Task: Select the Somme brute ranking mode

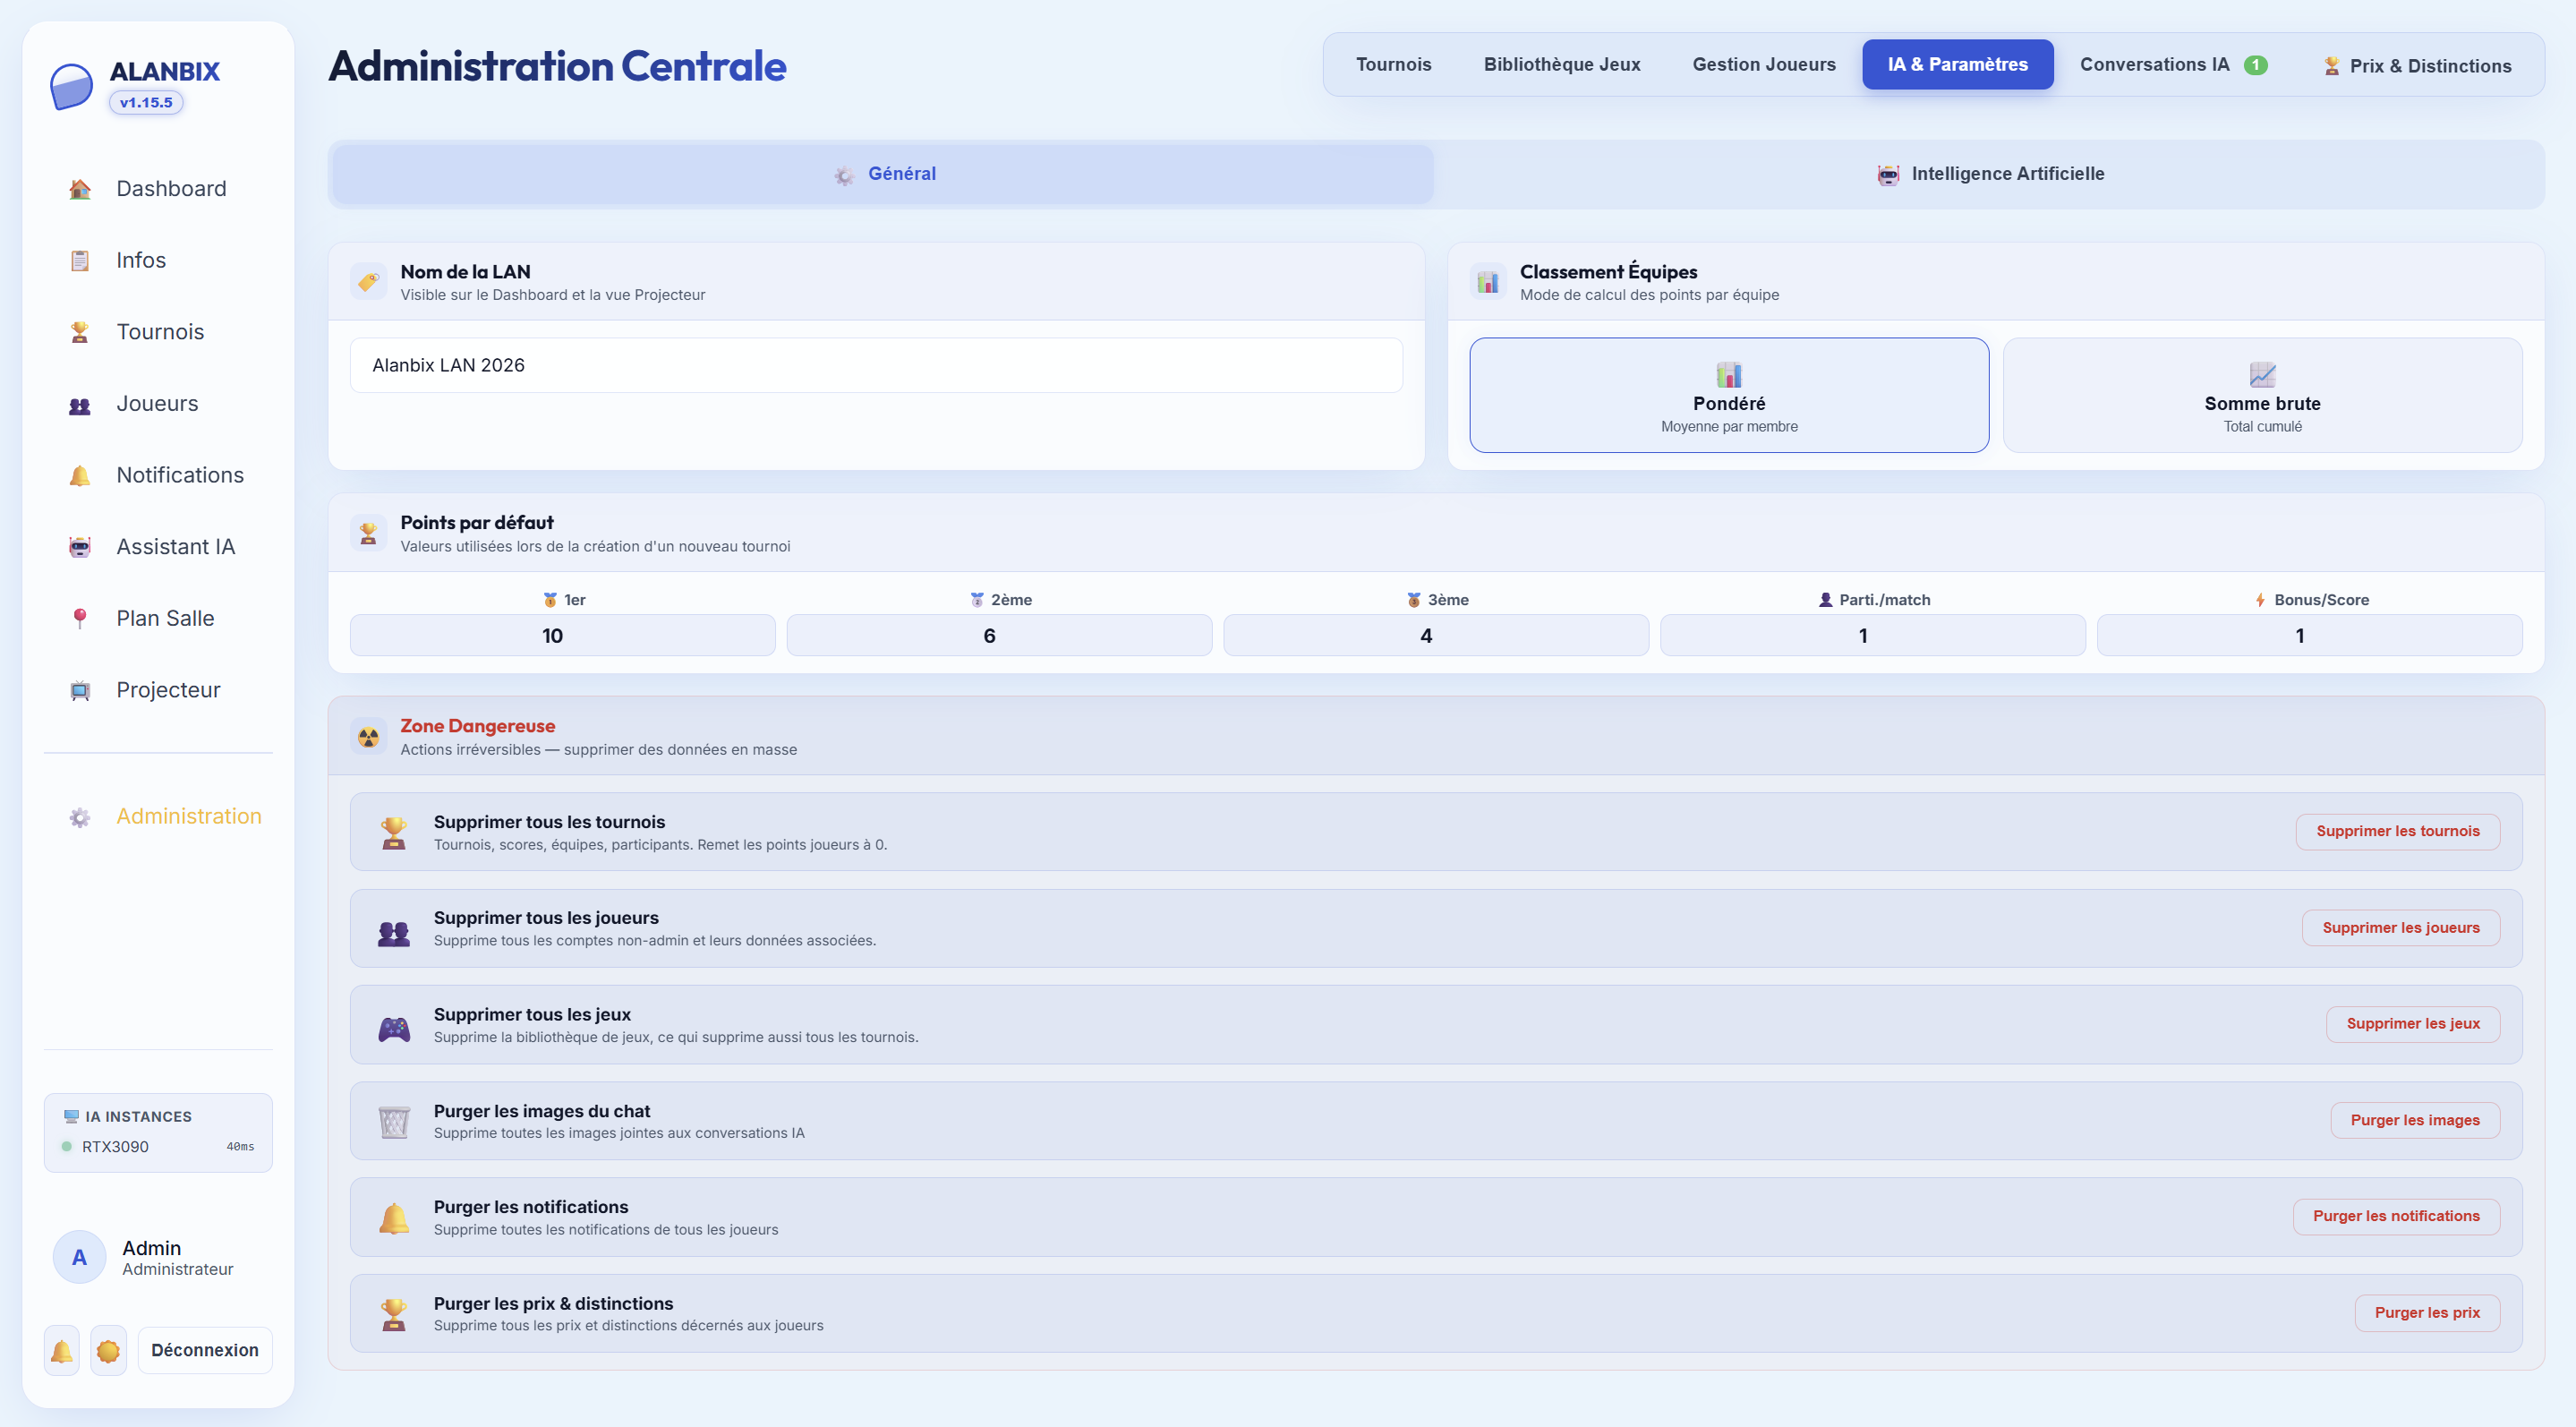Action: click(x=2262, y=395)
